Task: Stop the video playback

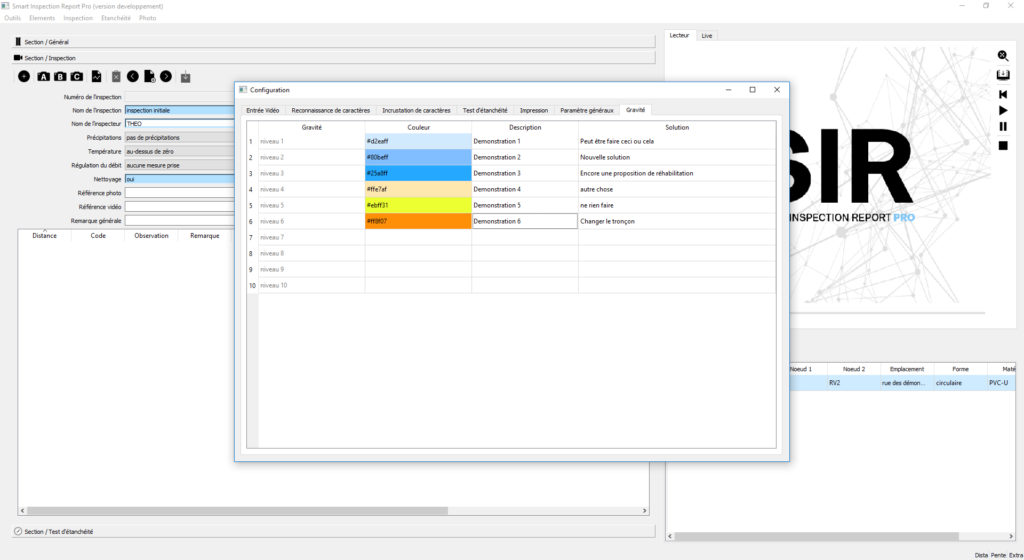Action: pos(1003,146)
